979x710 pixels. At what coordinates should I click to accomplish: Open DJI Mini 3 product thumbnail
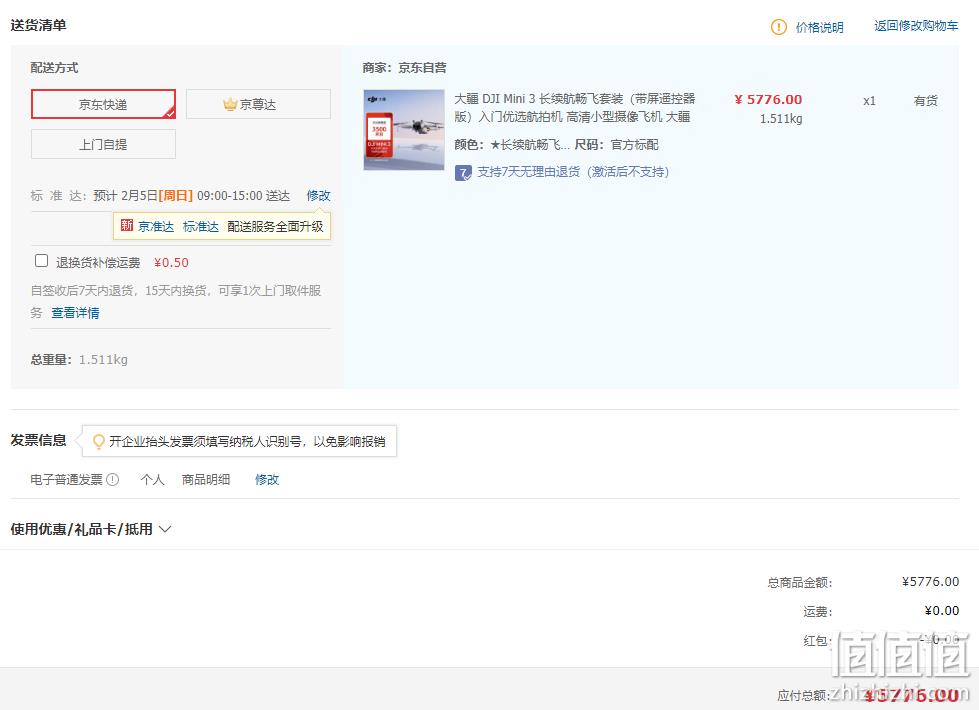tap(404, 130)
